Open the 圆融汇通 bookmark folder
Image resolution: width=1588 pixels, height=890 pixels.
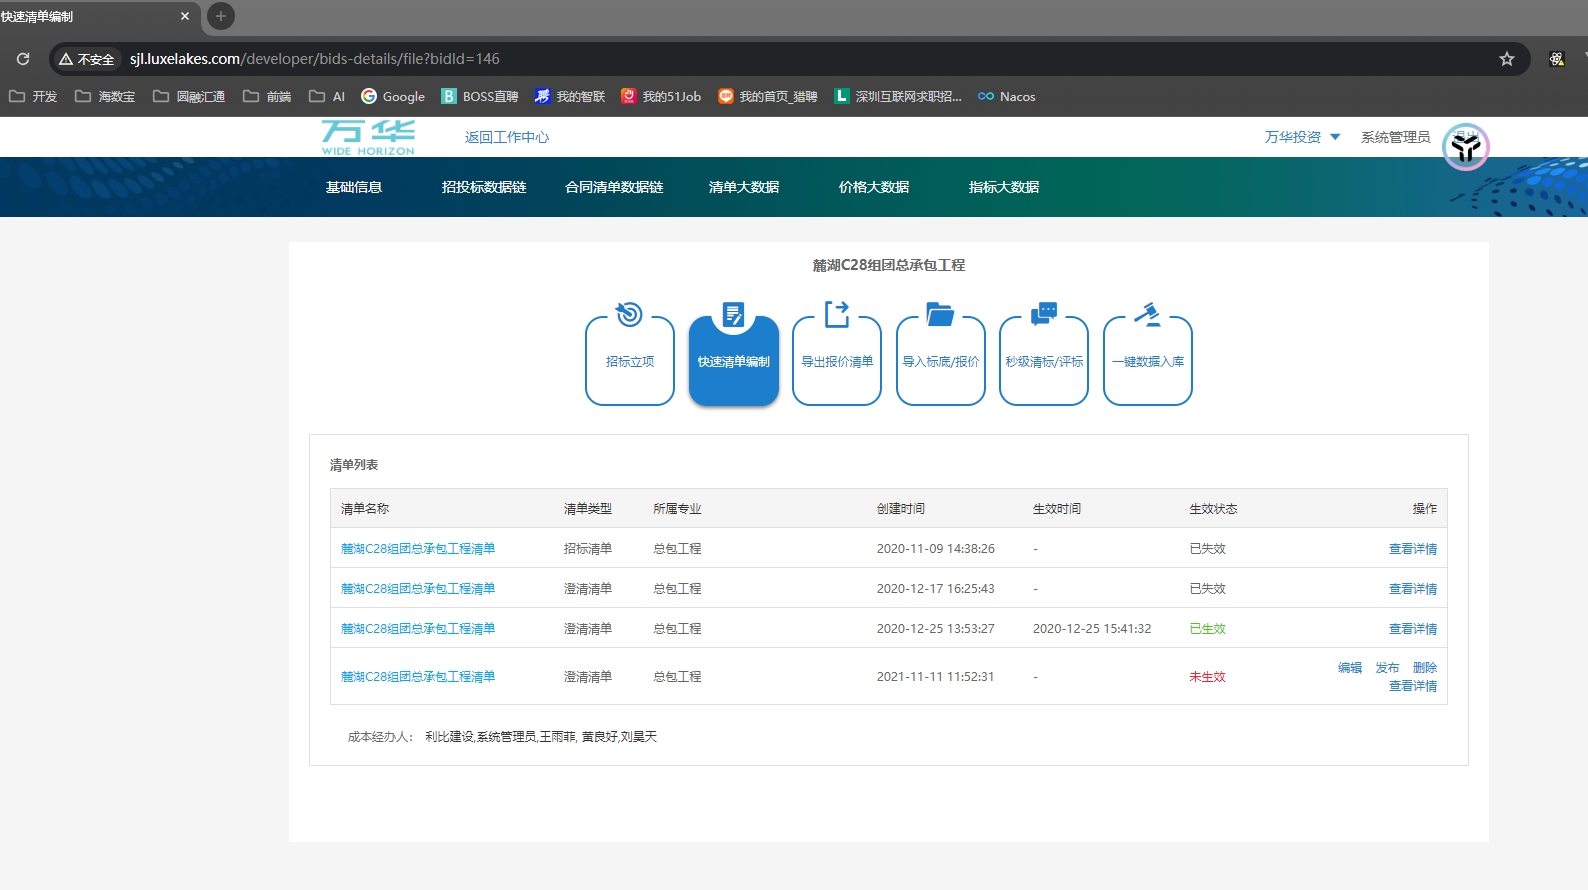point(189,96)
